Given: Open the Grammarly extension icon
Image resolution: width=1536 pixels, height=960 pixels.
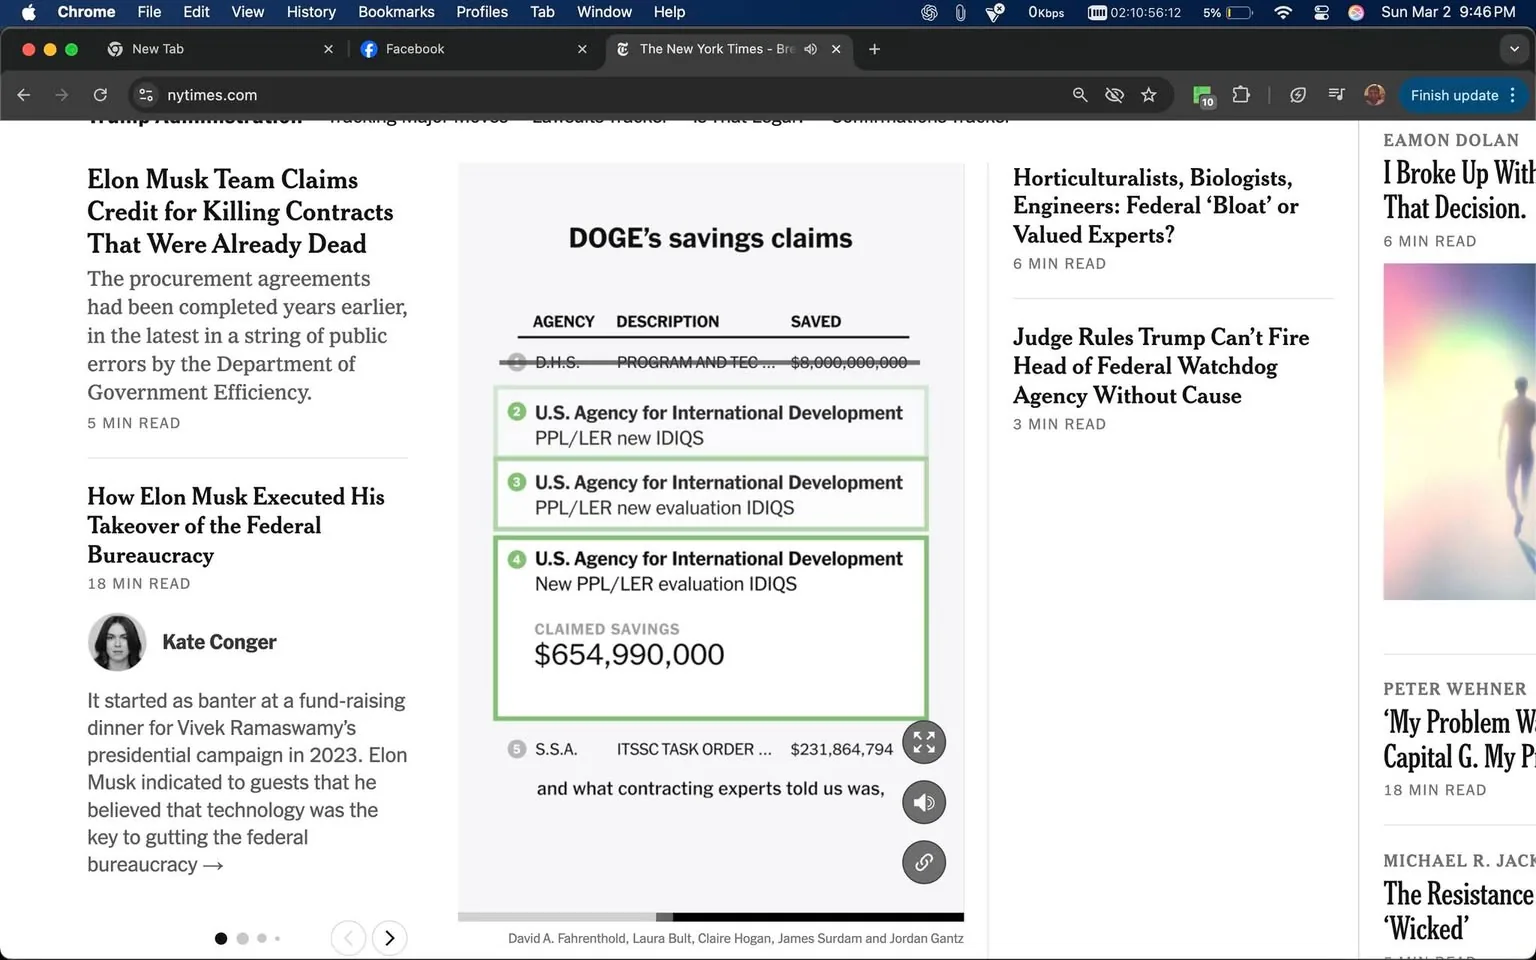Looking at the screenshot, I should click(1202, 94).
